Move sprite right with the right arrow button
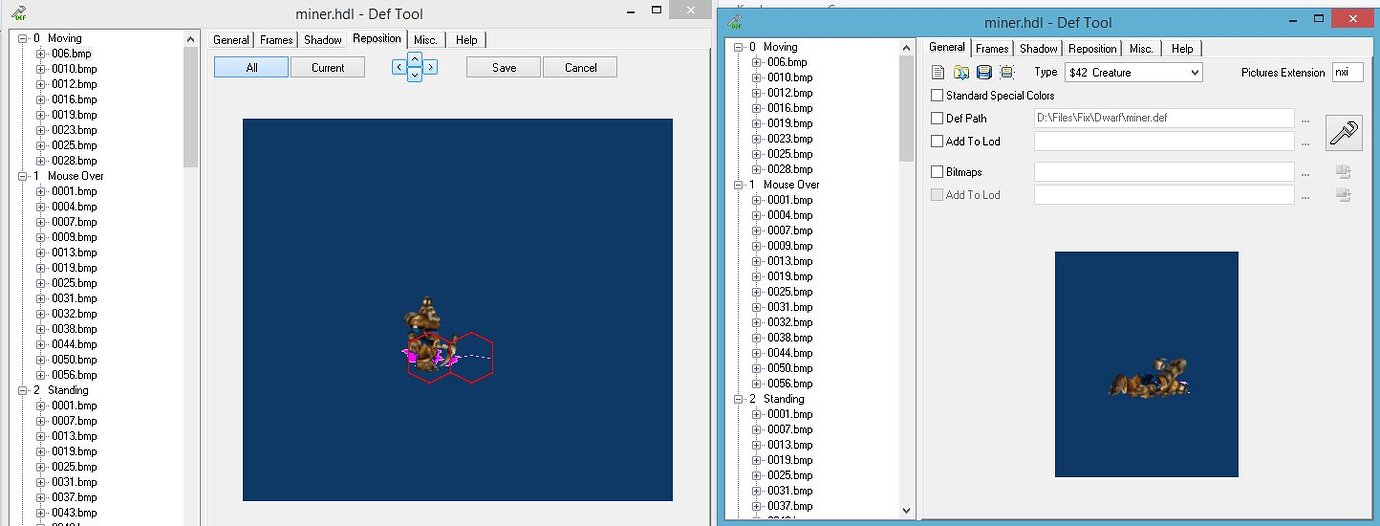The height and width of the screenshot is (526, 1380). (430, 67)
